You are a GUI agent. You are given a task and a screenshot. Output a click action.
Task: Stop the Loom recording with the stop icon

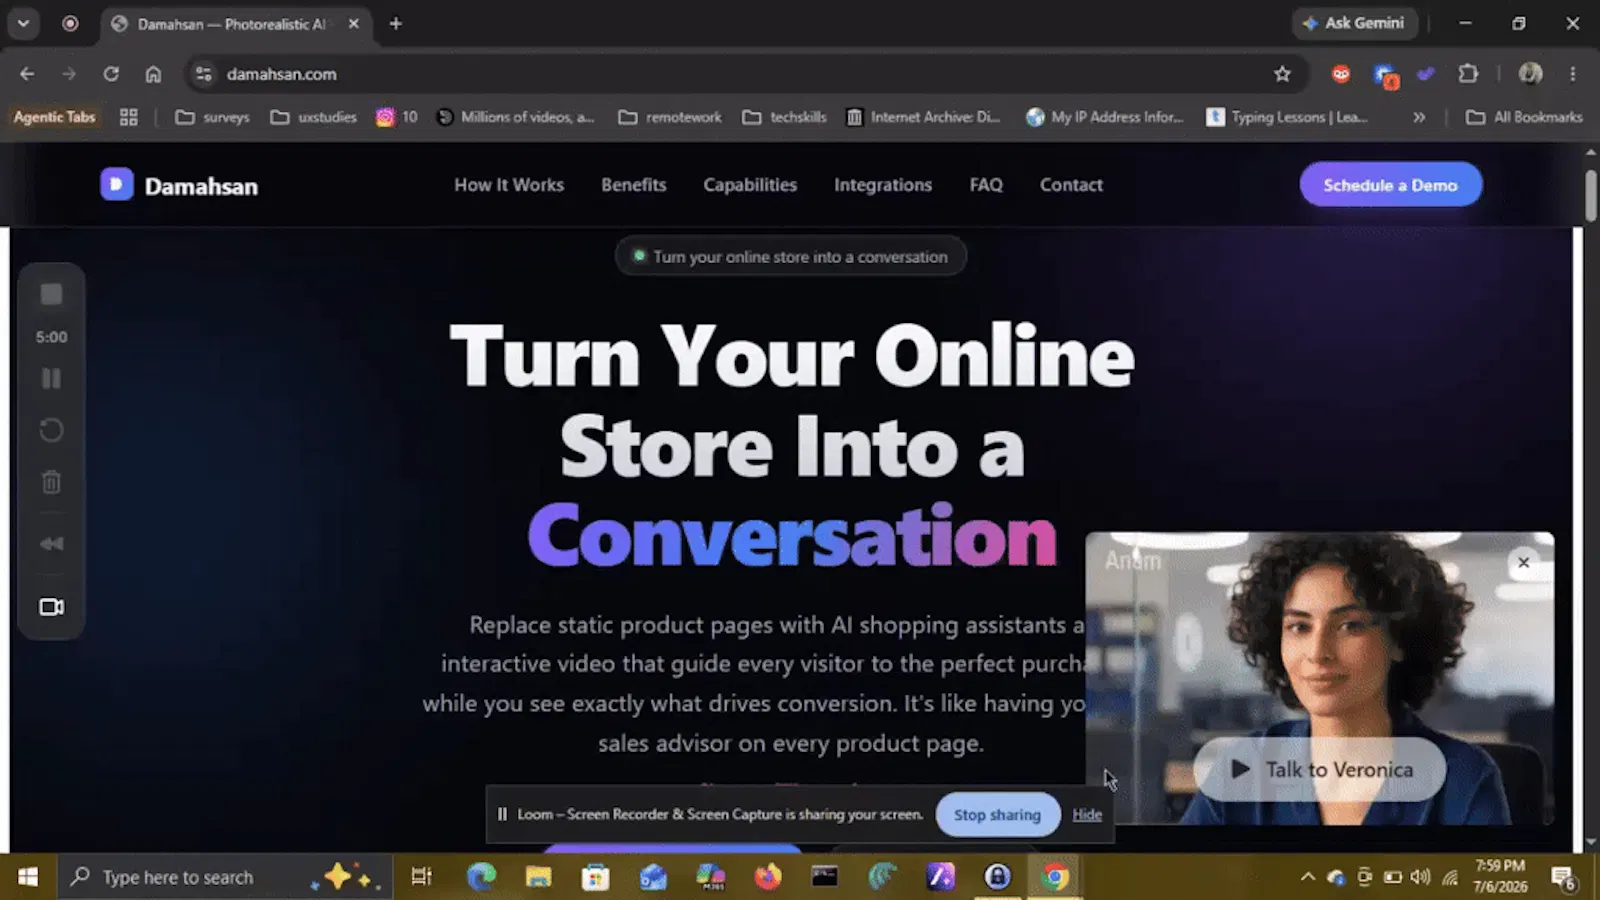pos(51,294)
